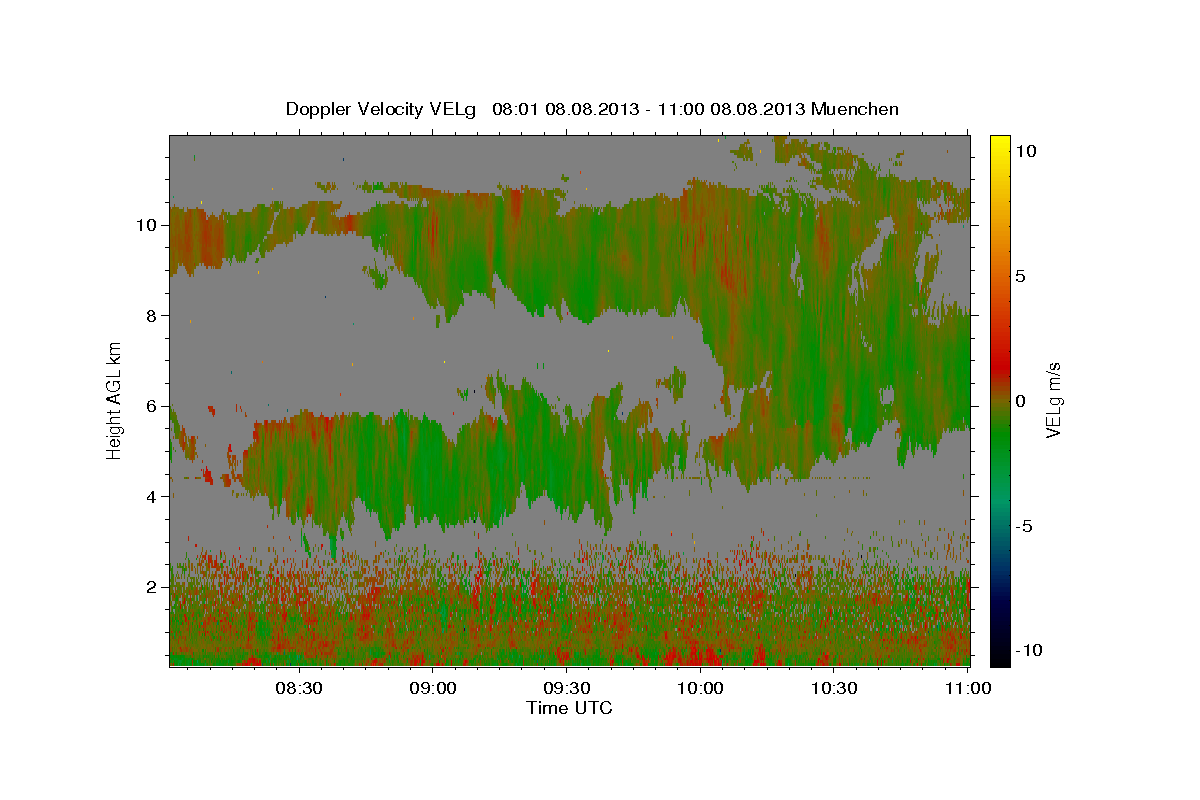Screen dimensions: 1200x800
Task: Click the '11:00' time tick label
Action: click(x=968, y=688)
